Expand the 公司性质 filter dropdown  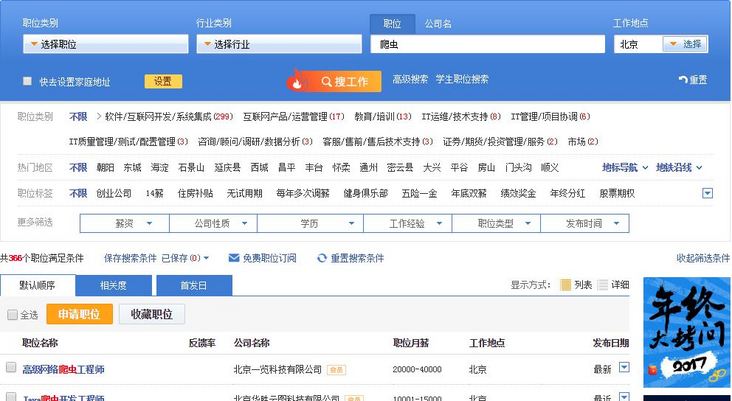[x=213, y=224]
